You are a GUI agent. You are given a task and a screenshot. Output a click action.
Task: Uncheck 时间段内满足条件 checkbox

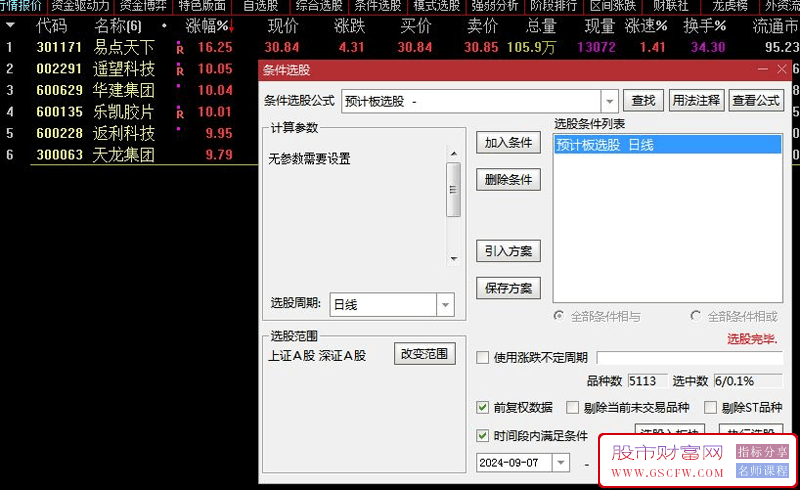[482, 435]
